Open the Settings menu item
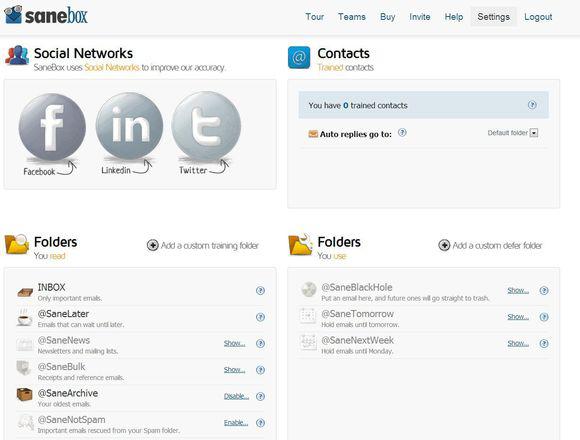The width and height of the screenshot is (580, 440). [x=493, y=17]
